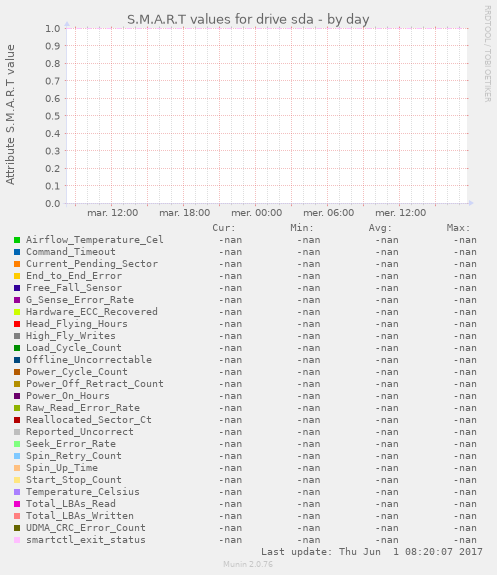Click the Cur: column header
Screen dimensions: 497x575
(224, 228)
